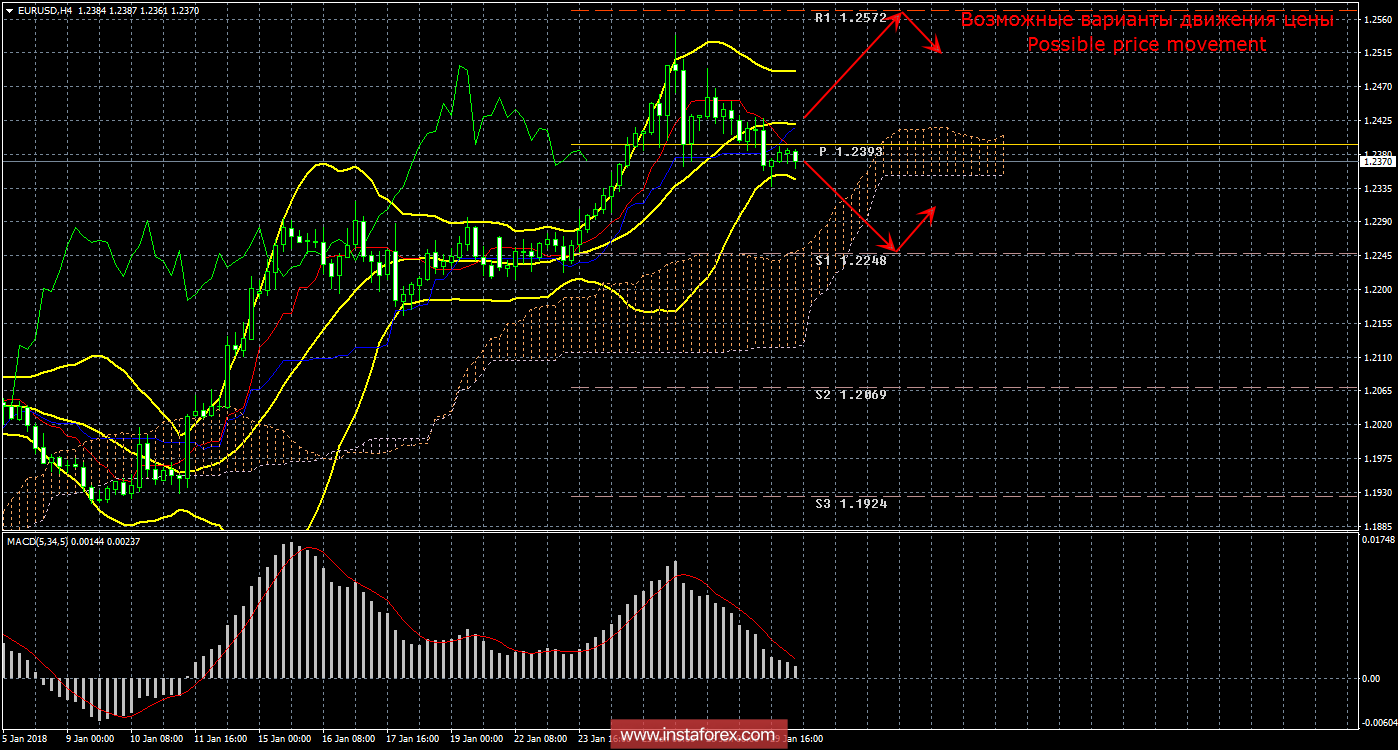Open the chart menu triangle beside EURUSD,H4

click(x=9, y=10)
